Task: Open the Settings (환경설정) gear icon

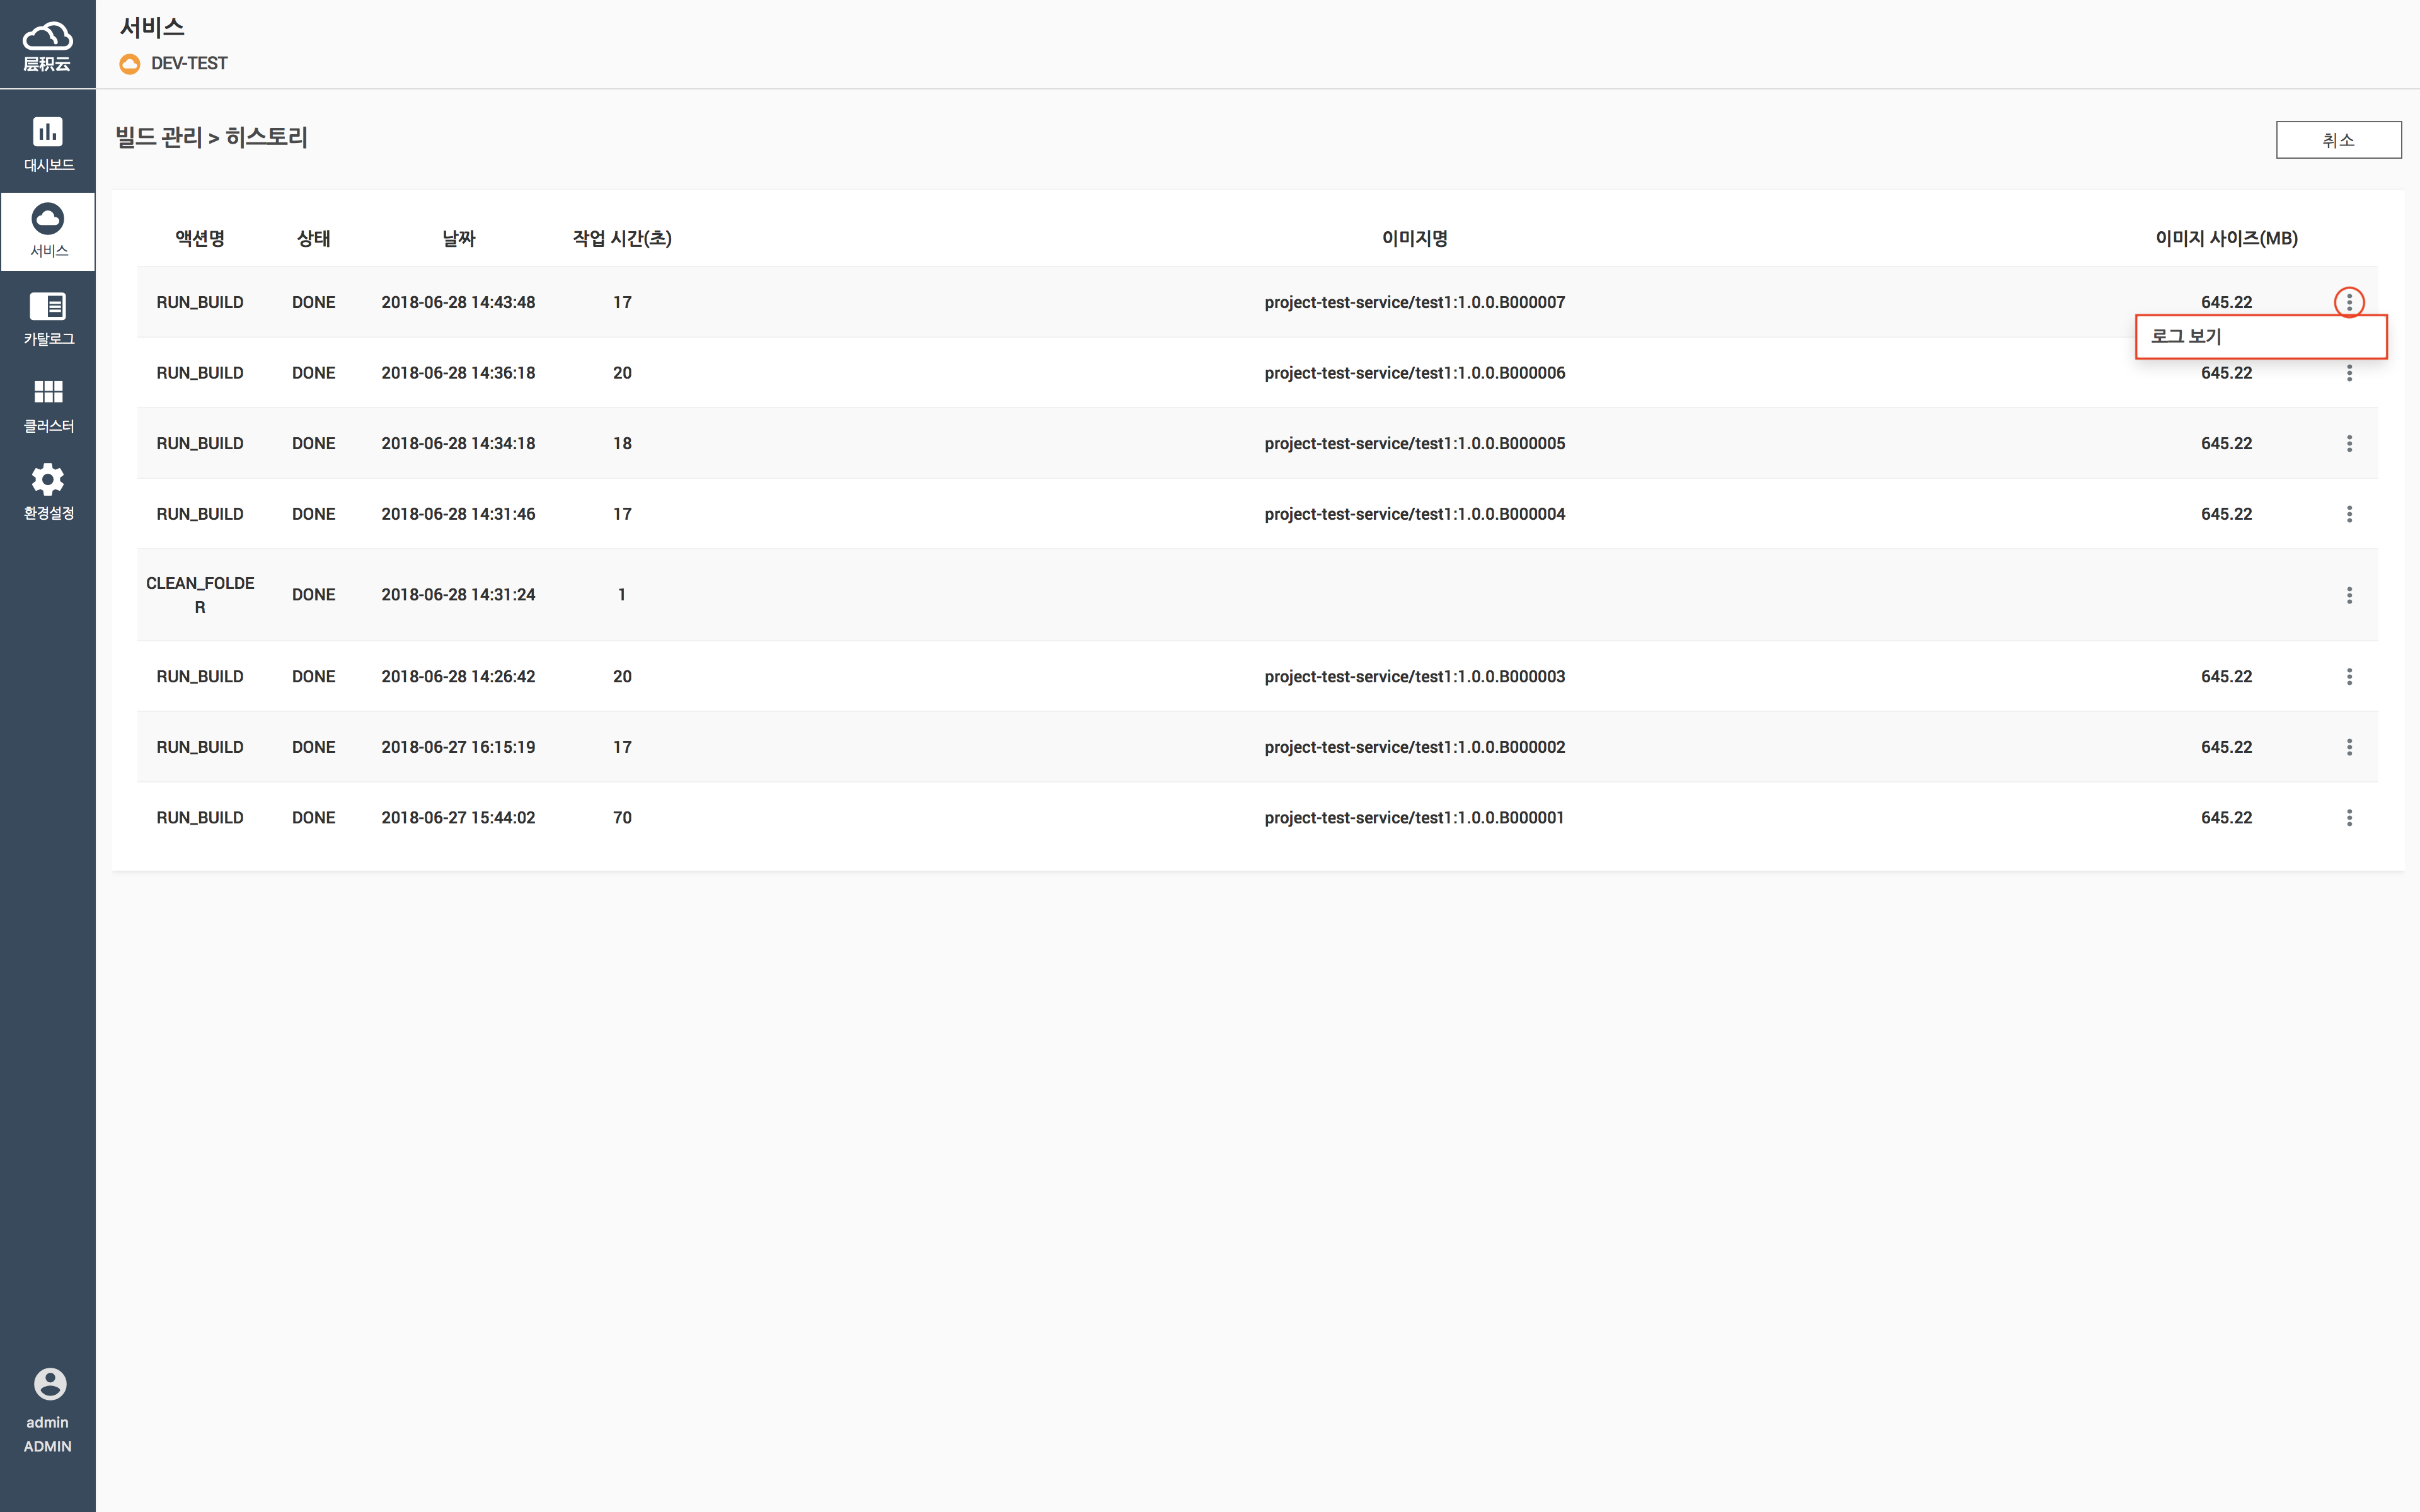Action: [48, 480]
